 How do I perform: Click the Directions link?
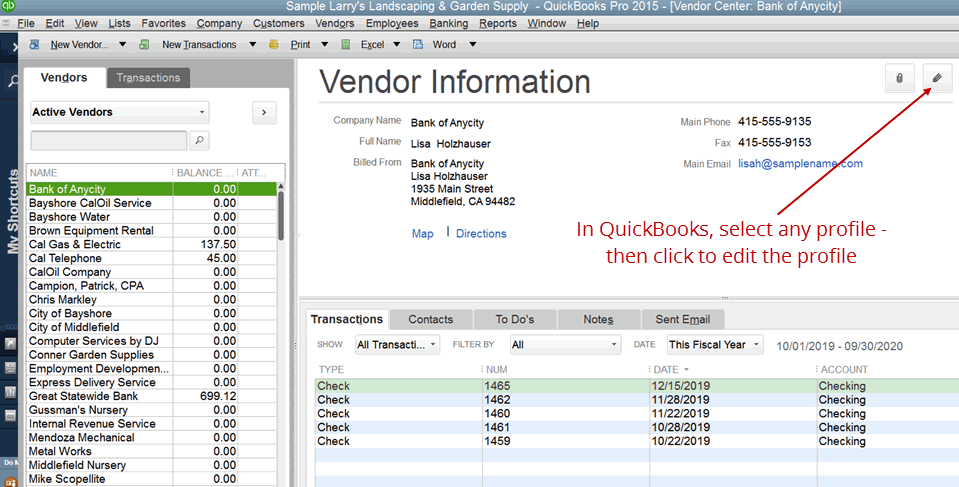click(481, 234)
